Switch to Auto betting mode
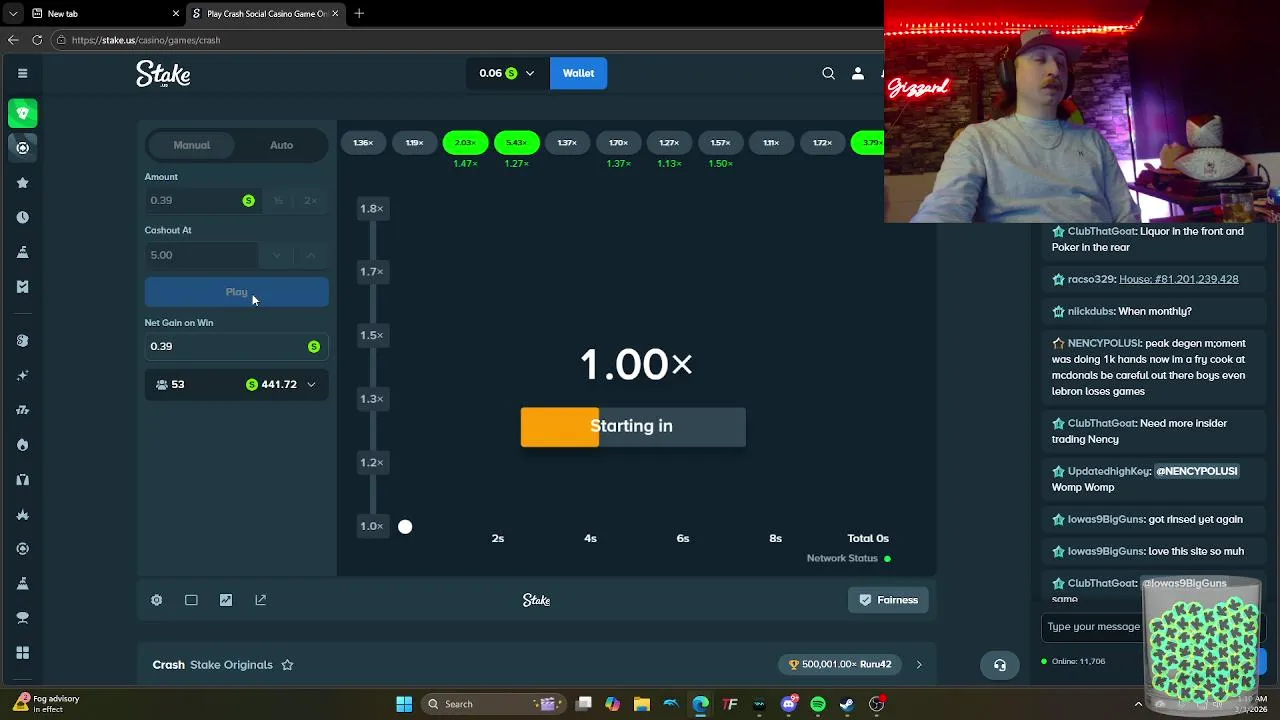1280x720 pixels. tap(281, 145)
